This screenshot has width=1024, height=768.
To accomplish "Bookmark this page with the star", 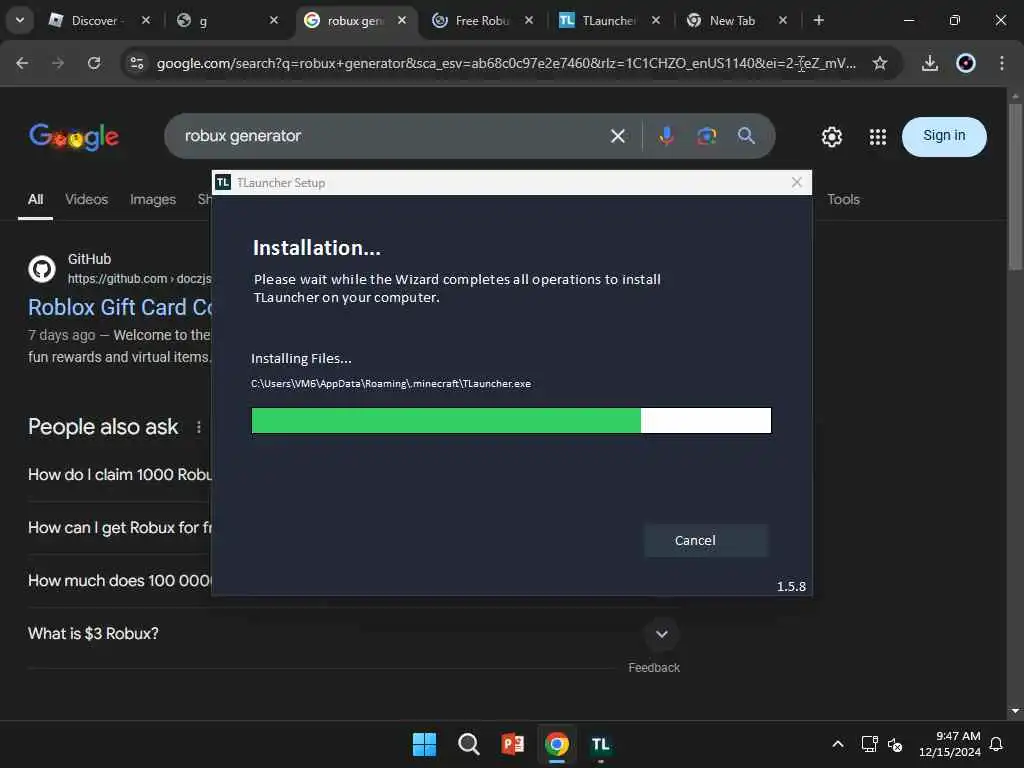I will (x=880, y=63).
